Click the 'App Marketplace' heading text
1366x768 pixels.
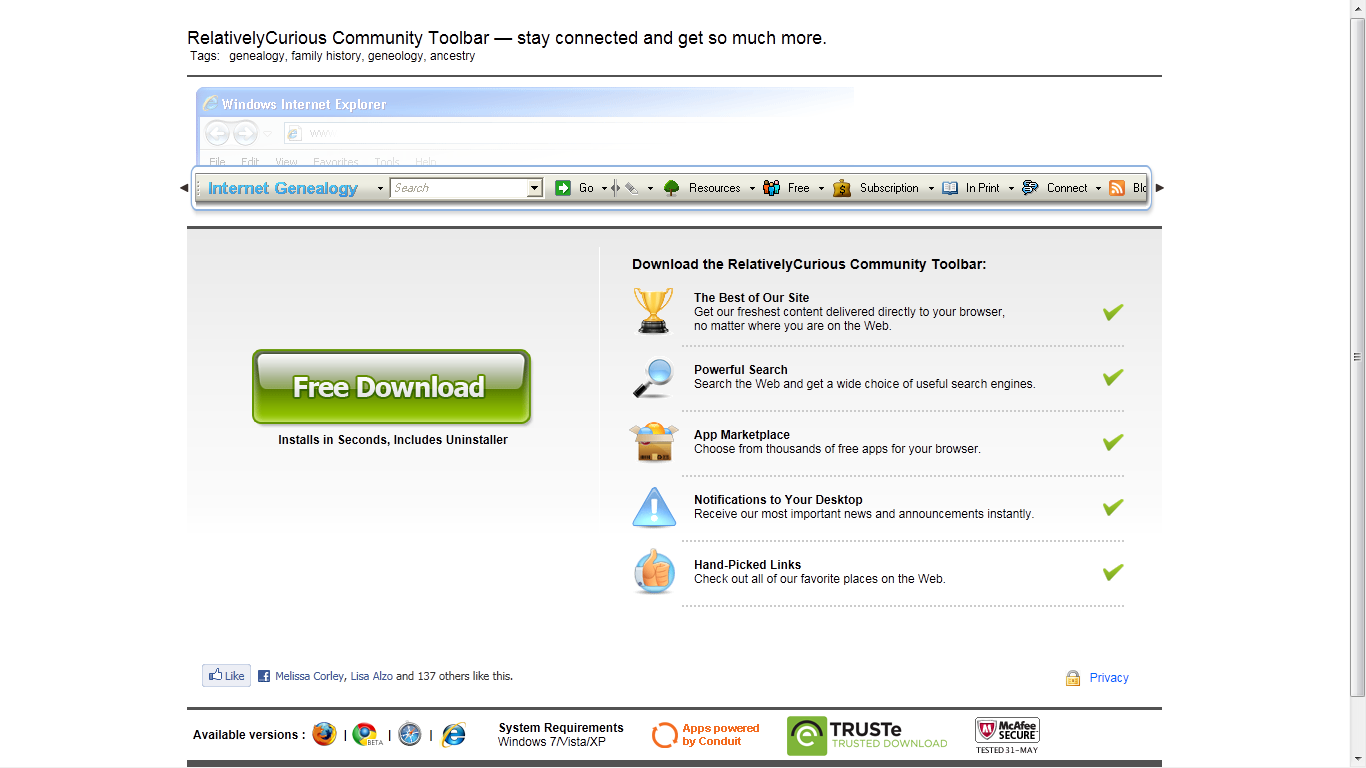click(x=742, y=435)
